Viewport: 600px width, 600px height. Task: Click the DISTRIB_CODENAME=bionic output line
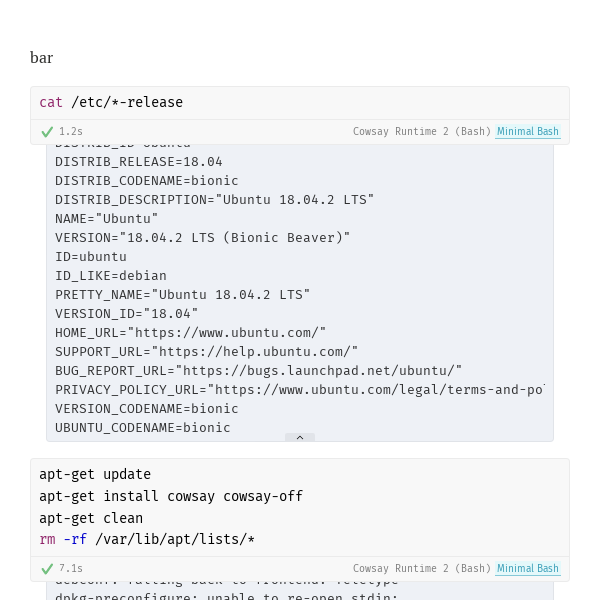click(x=146, y=180)
